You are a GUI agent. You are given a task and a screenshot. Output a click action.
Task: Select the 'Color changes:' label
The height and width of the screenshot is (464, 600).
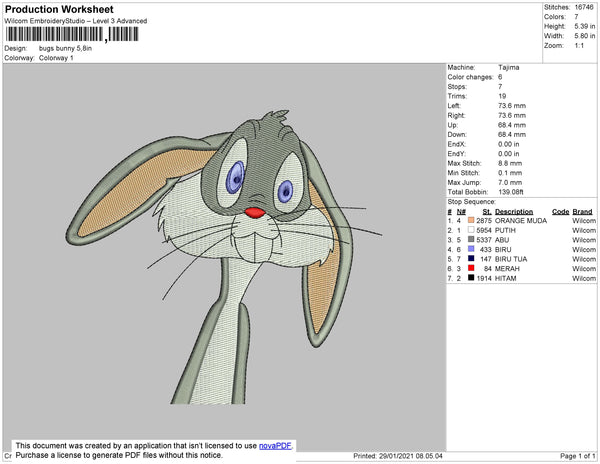(471, 77)
